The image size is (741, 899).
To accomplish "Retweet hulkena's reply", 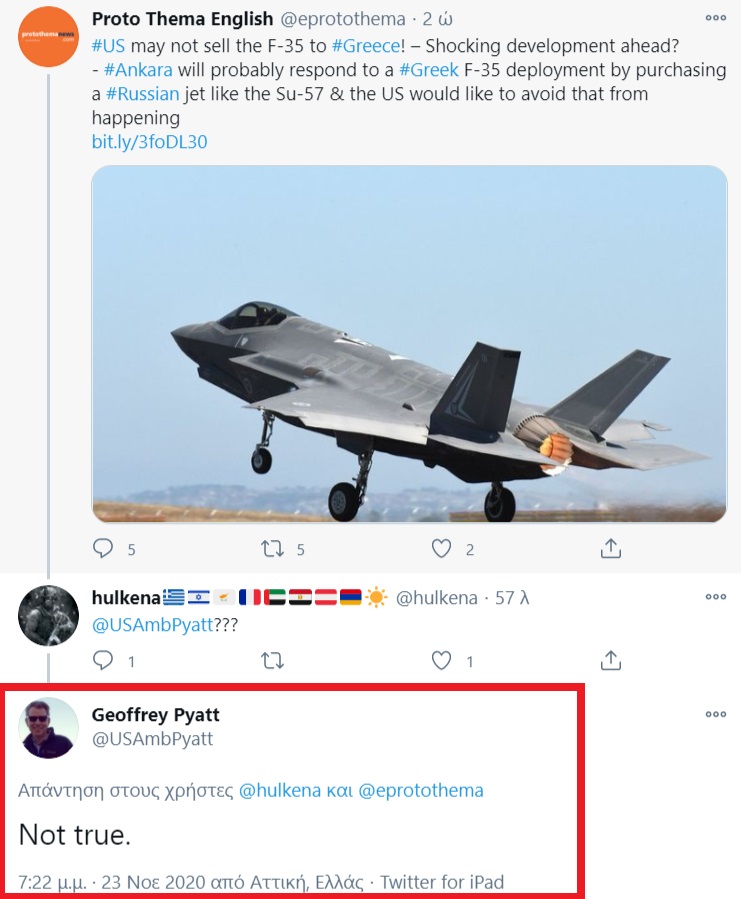I will 272,660.
